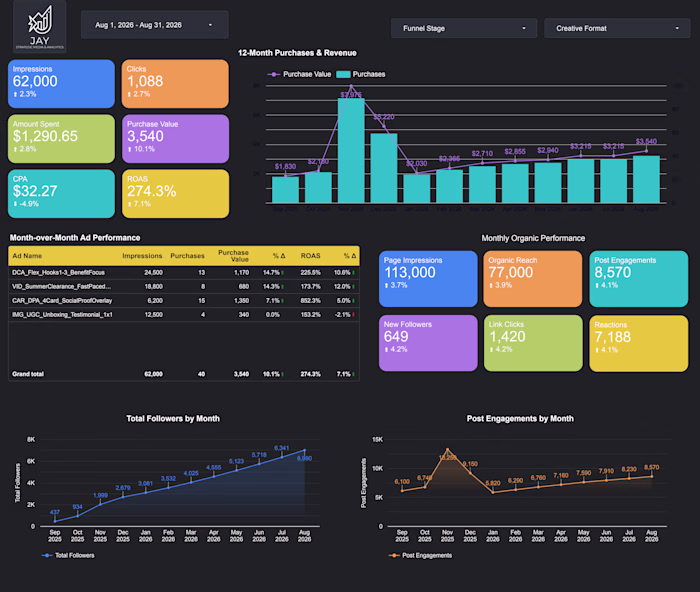Click Monthly Organic Performance heading
The image size is (700, 592).
coord(533,238)
